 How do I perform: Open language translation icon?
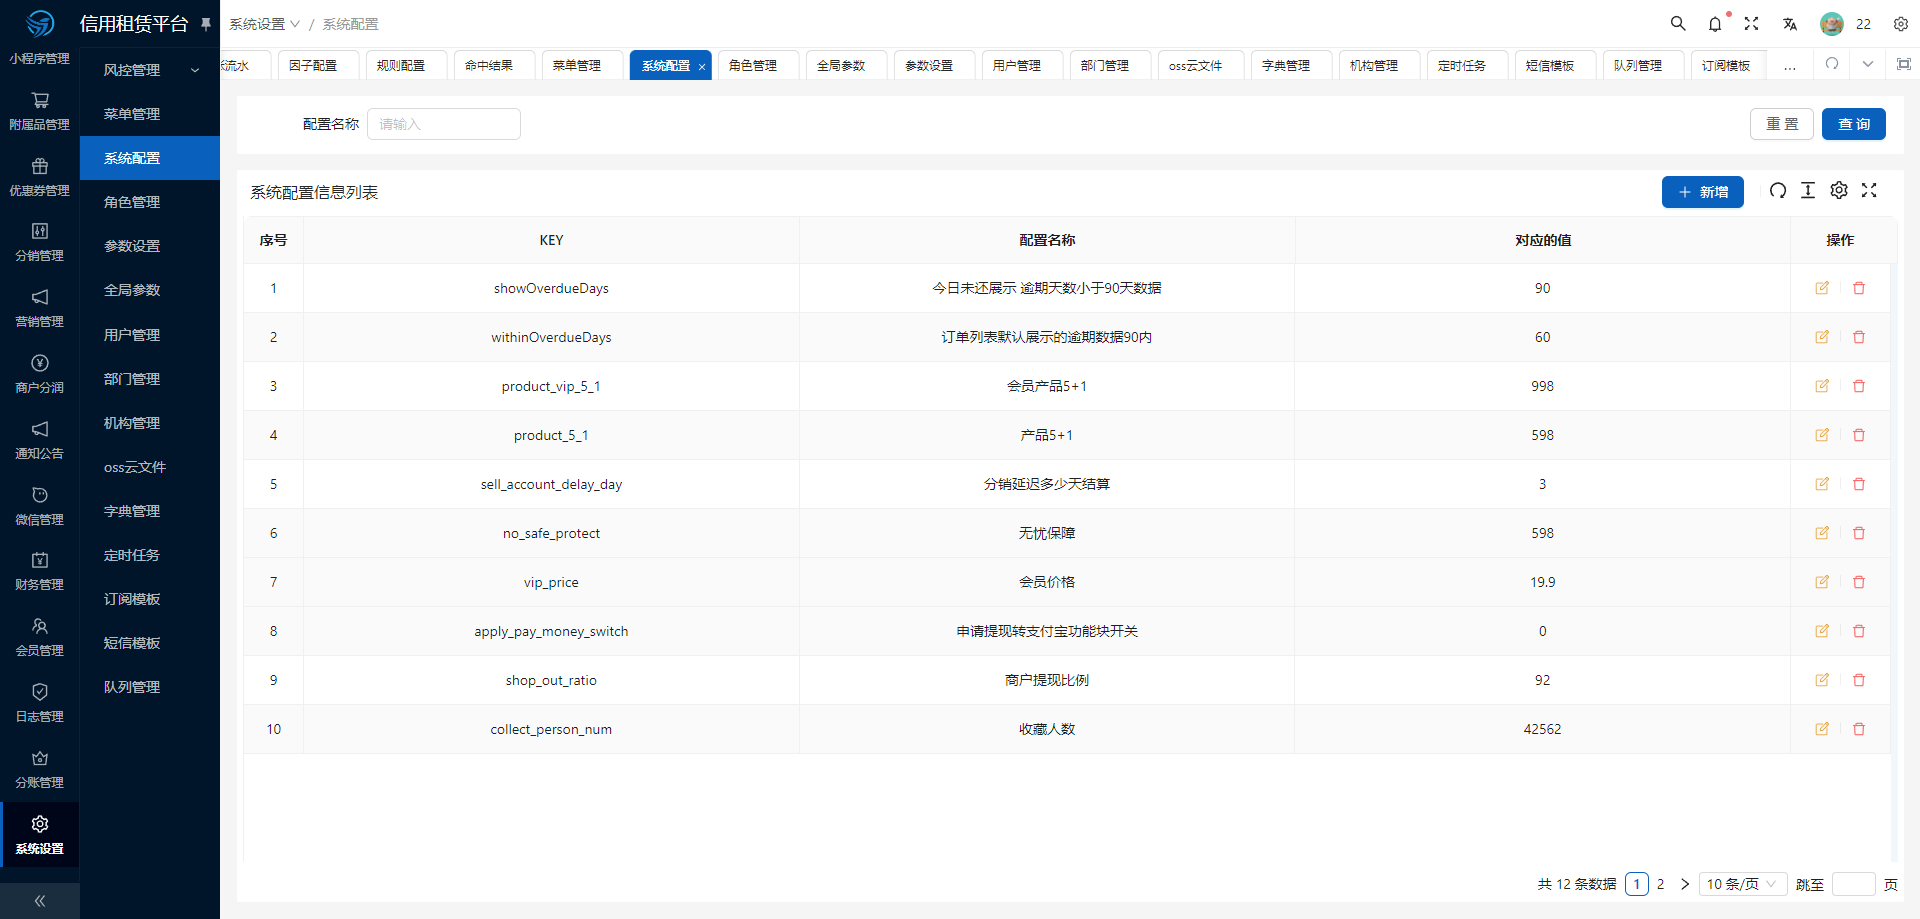(x=1790, y=24)
